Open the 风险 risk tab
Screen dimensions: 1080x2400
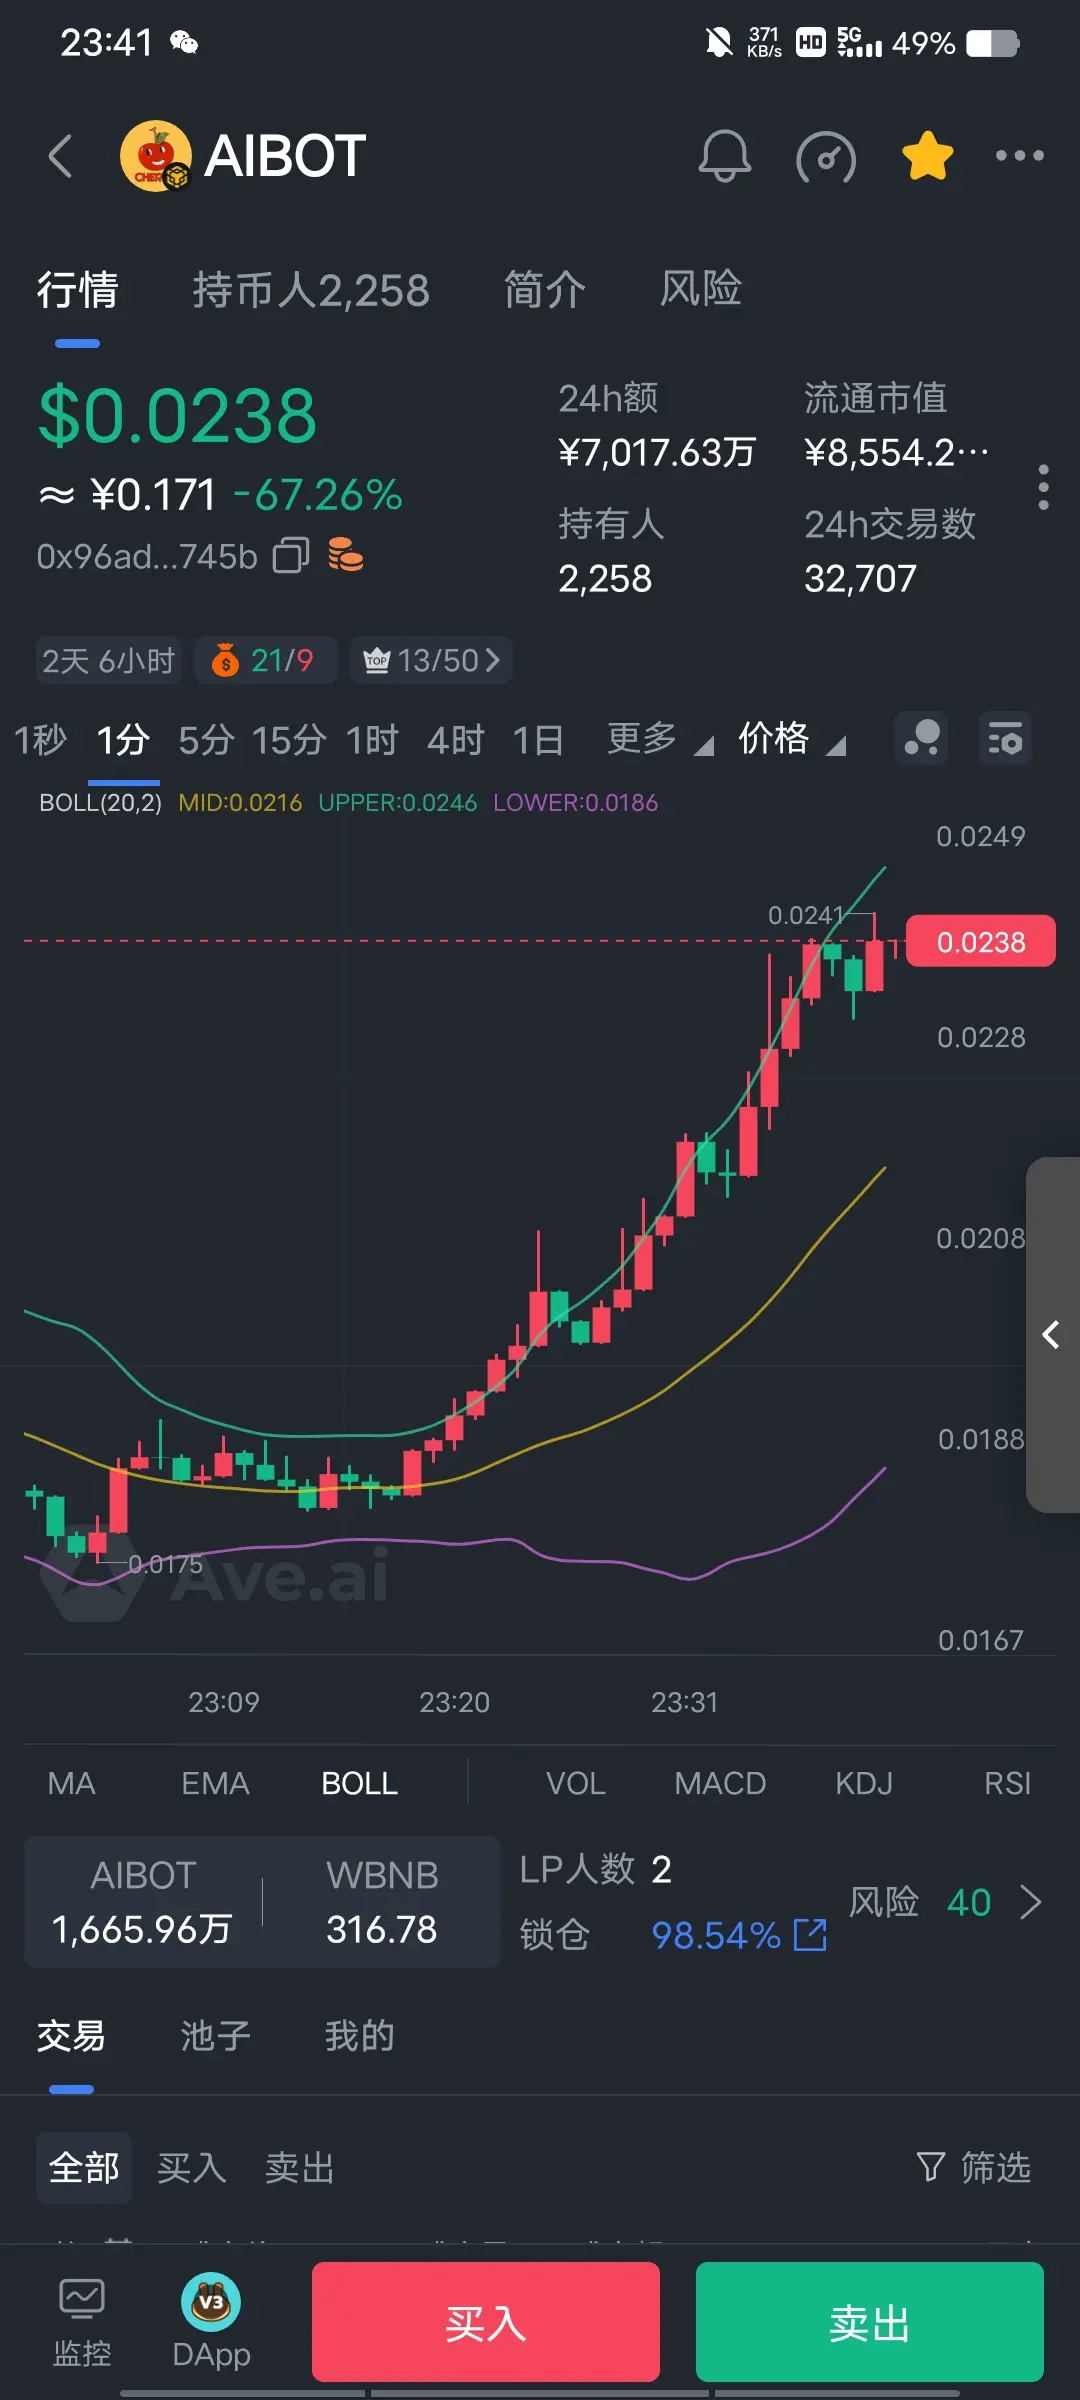[x=700, y=289]
